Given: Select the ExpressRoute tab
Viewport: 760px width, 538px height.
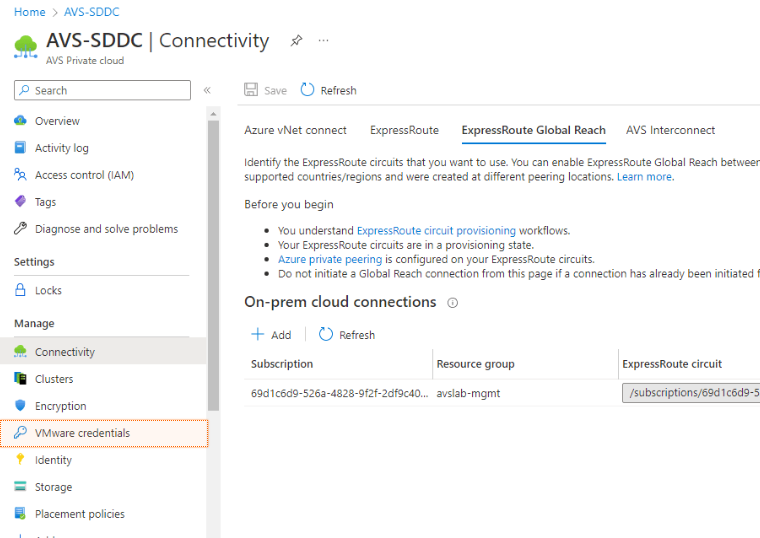Looking at the screenshot, I should (404, 130).
